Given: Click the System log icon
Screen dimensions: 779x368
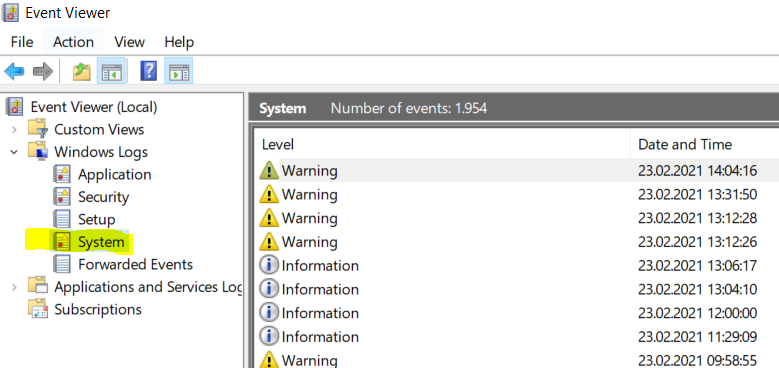Looking at the screenshot, I should pos(62,242).
